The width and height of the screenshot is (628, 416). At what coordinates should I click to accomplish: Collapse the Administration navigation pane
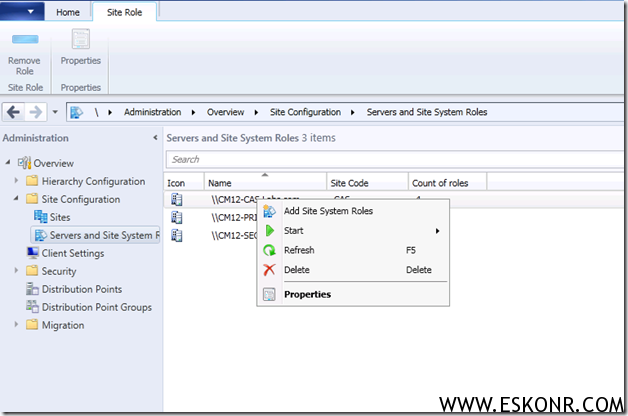click(155, 138)
